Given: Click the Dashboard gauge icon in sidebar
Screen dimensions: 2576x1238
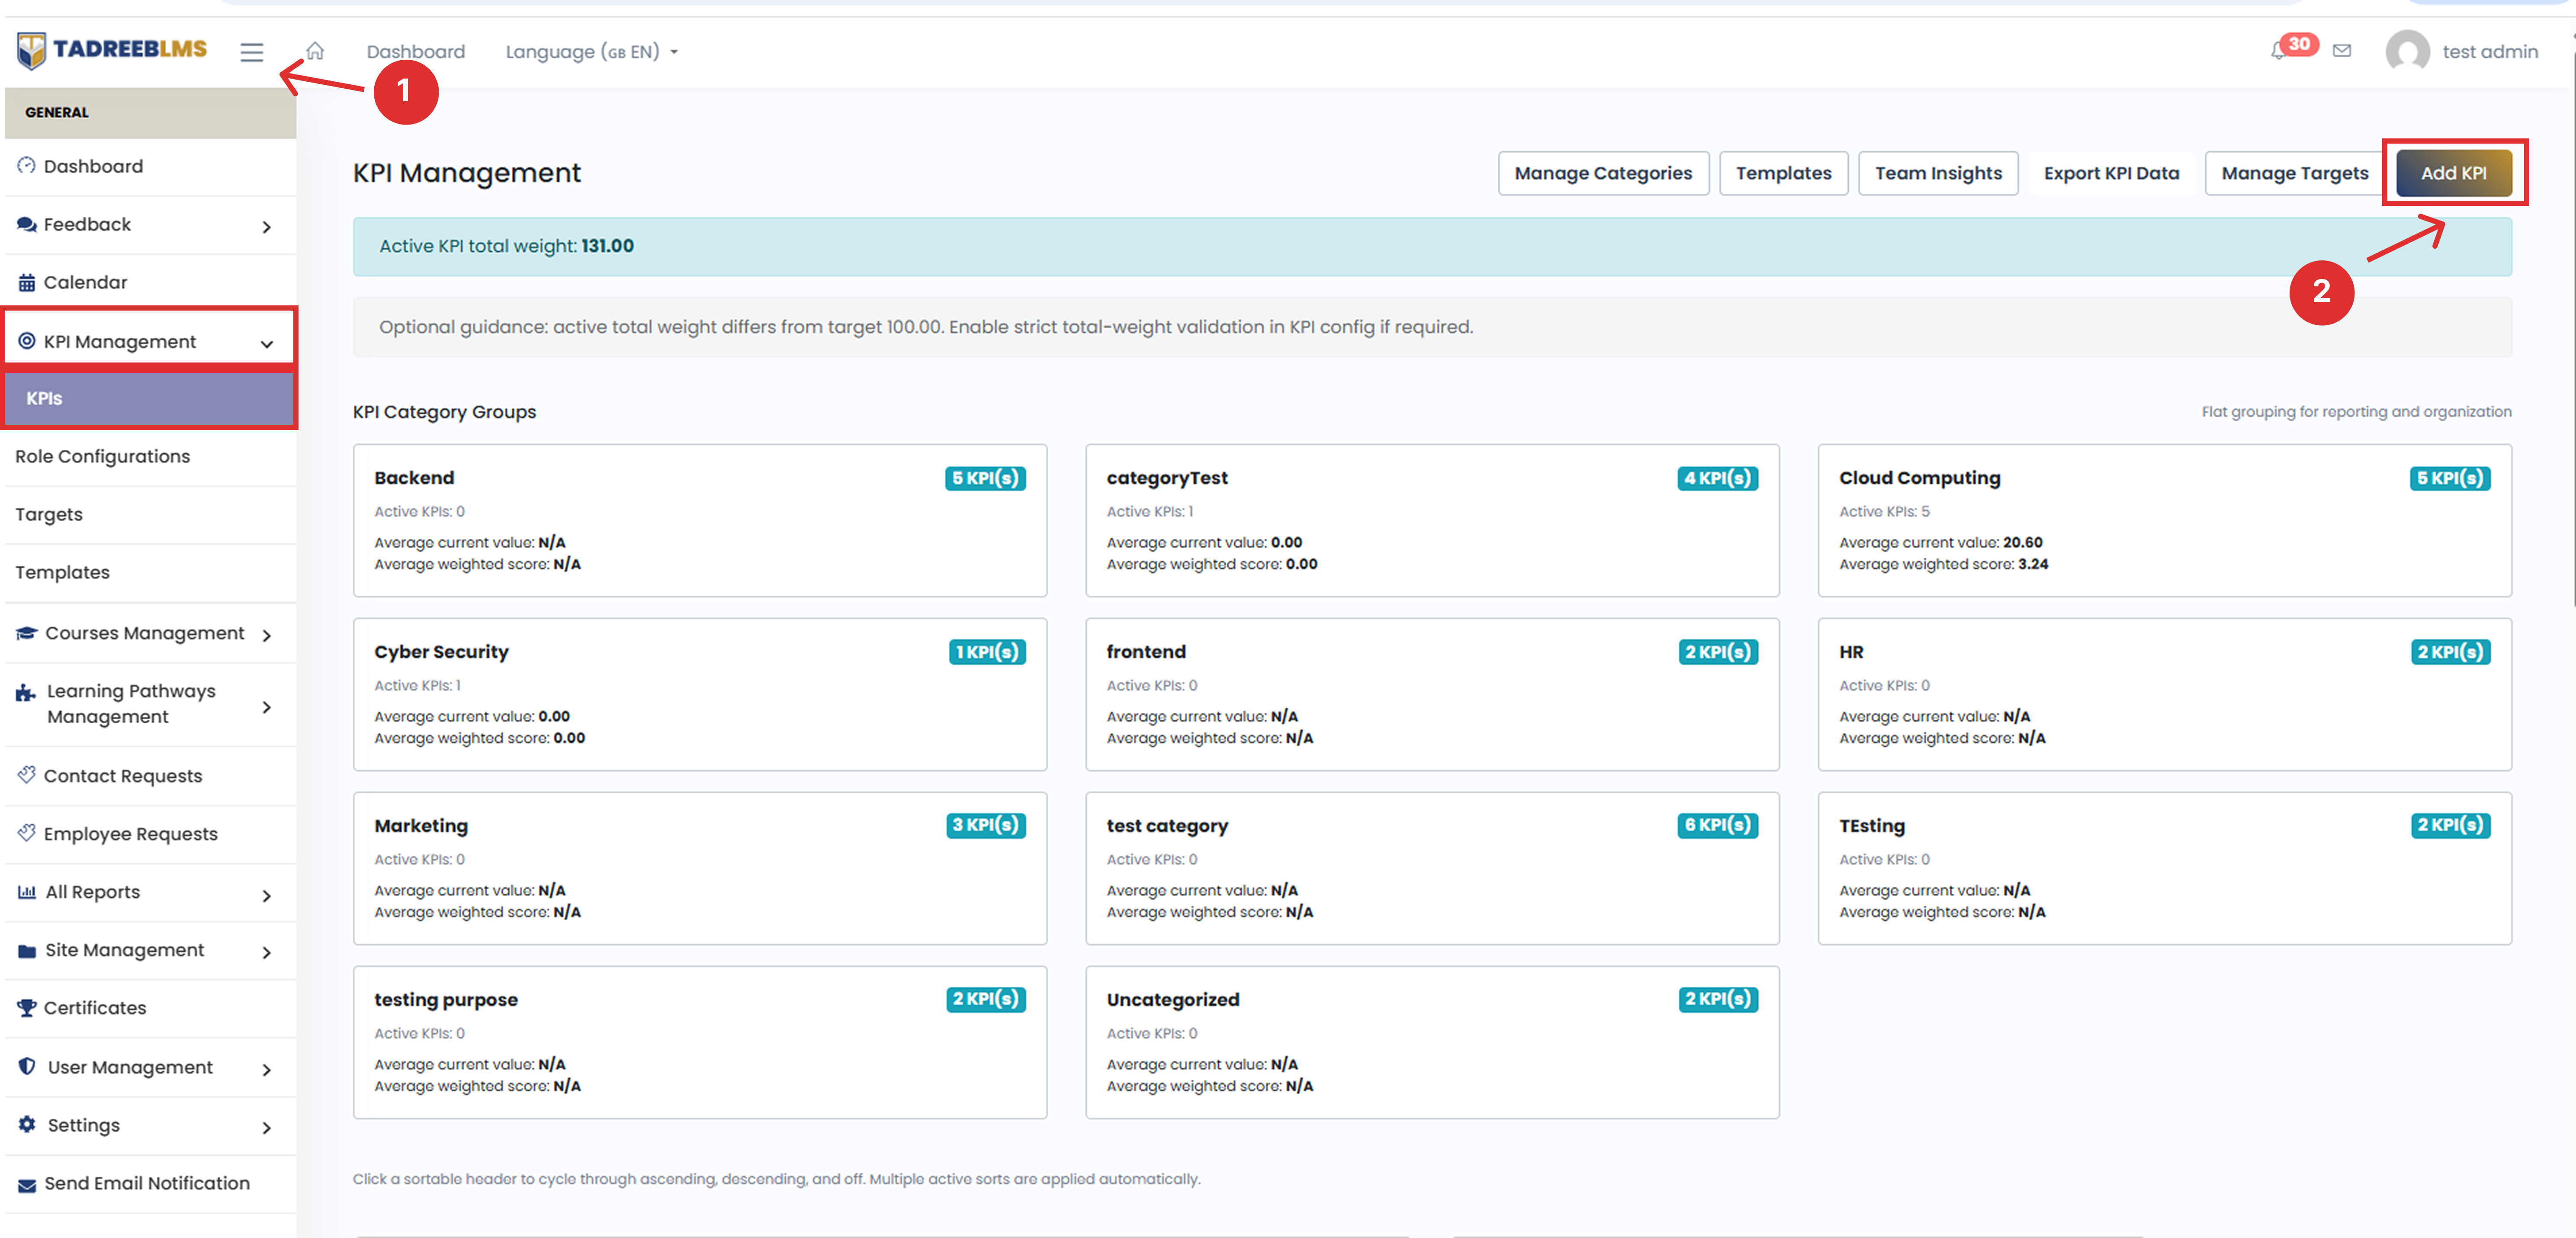Looking at the screenshot, I should click(27, 166).
